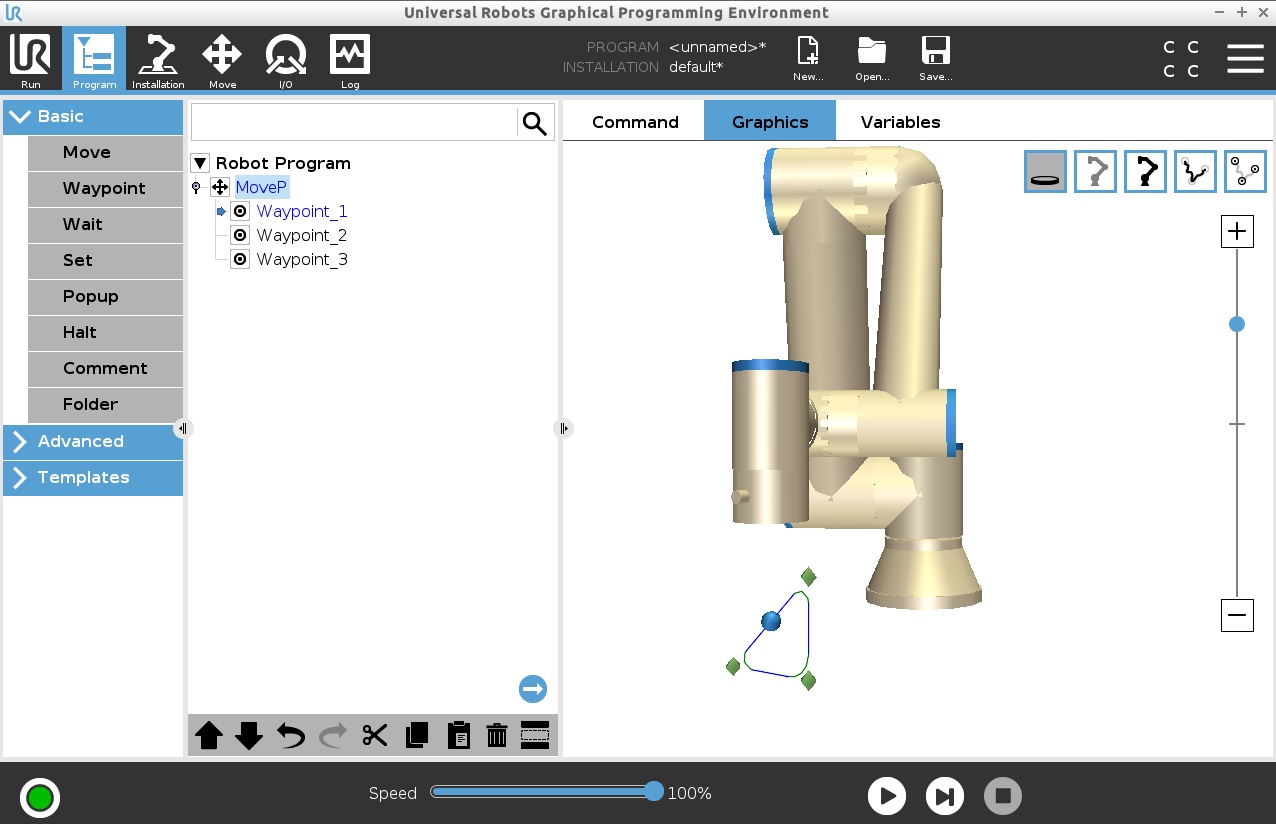
Task: Switch to the Program screen
Action: [x=94, y=60]
